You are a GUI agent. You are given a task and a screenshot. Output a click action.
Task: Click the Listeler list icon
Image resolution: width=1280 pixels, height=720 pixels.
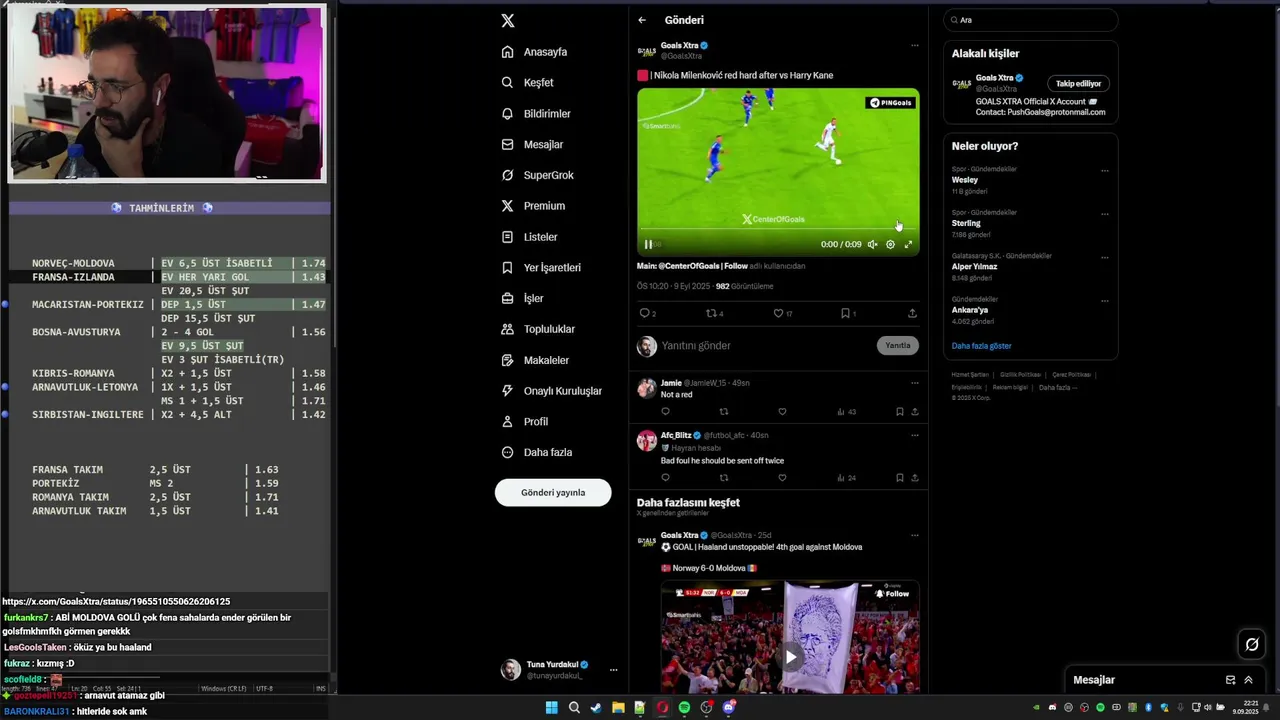click(508, 237)
